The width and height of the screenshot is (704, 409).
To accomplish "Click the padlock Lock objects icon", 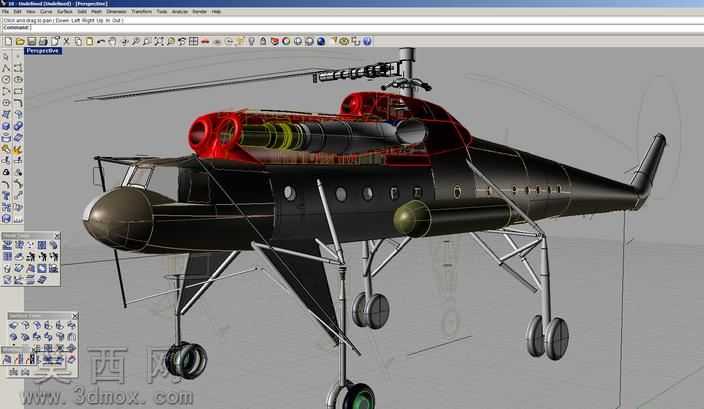I will pos(263,41).
